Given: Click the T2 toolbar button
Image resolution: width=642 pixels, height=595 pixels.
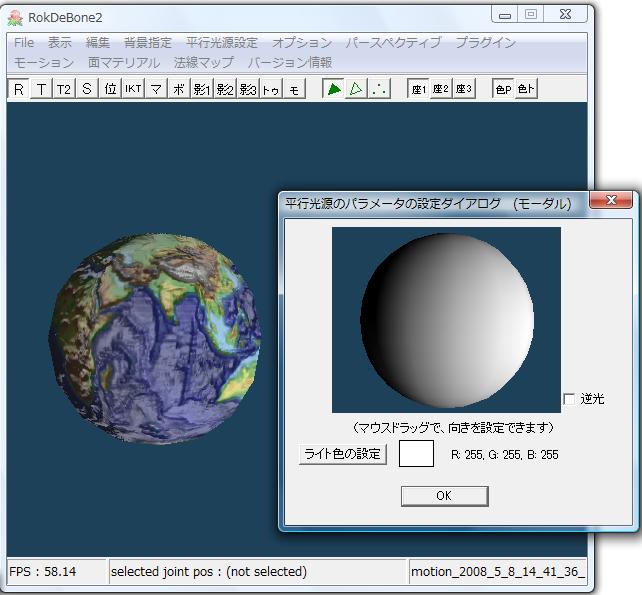Looking at the screenshot, I should [63, 89].
